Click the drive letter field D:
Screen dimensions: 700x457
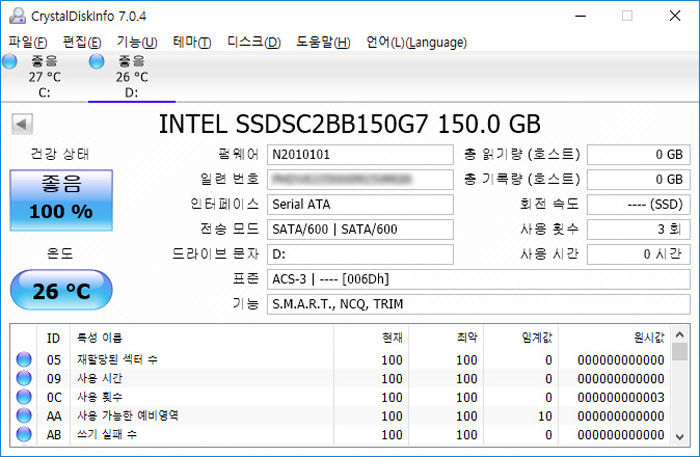coord(360,254)
